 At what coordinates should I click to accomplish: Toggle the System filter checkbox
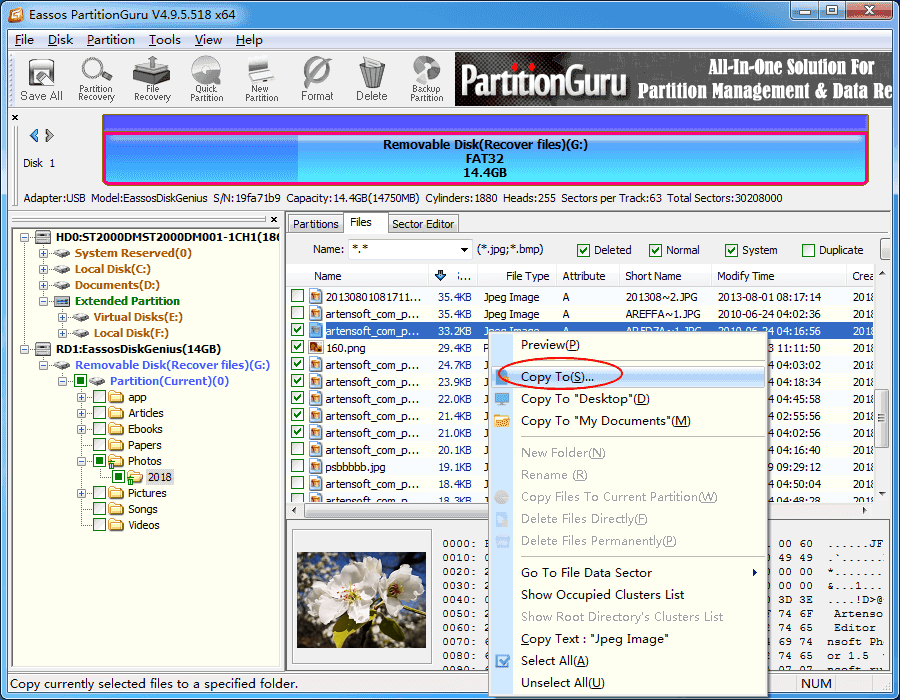pos(731,250)
